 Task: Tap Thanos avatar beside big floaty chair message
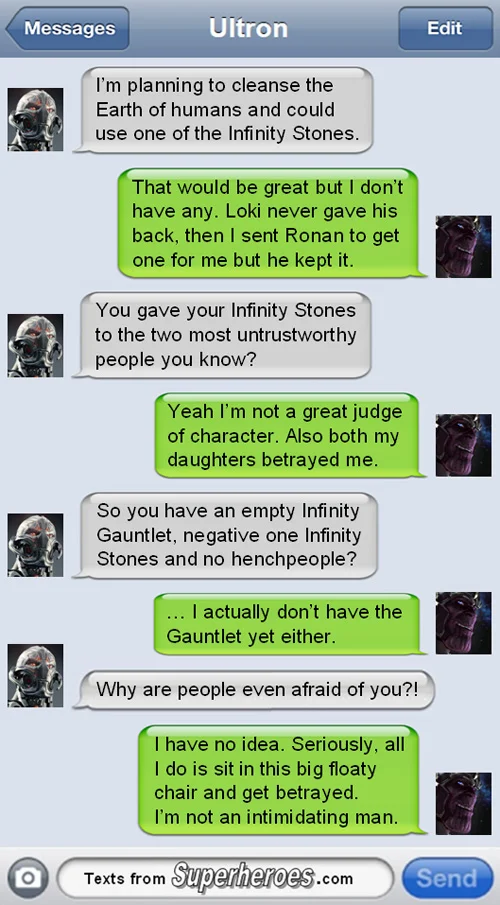[463, 803]
